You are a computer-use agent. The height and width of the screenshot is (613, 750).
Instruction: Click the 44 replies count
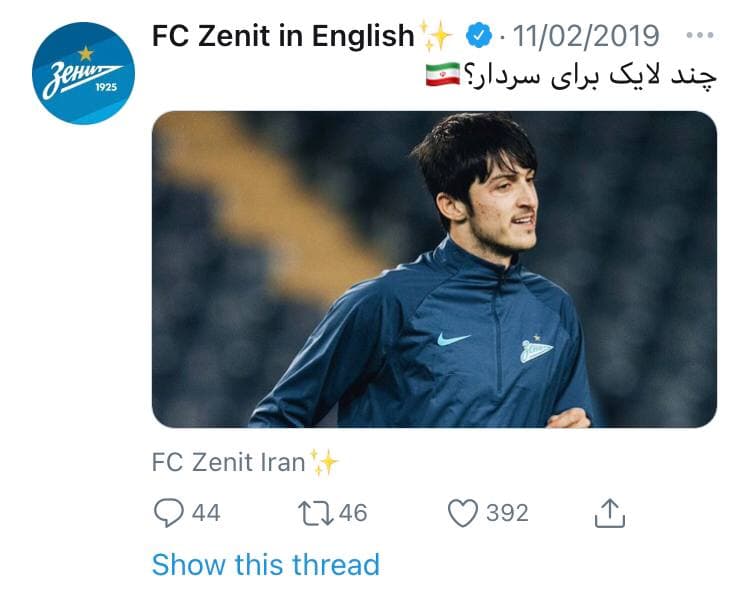pos(206,513)
